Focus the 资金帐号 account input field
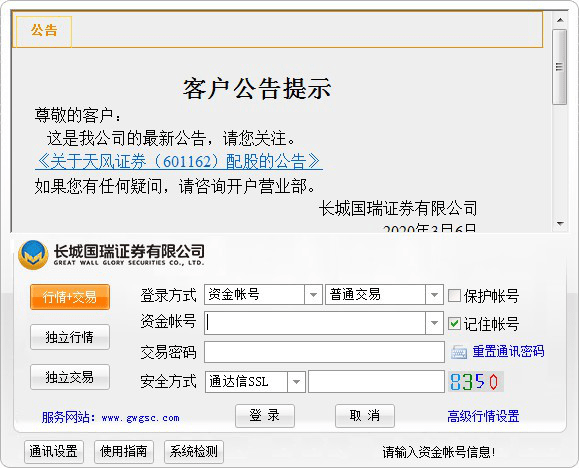This screenshot has width=579, height=468. [x=315, y=323]
